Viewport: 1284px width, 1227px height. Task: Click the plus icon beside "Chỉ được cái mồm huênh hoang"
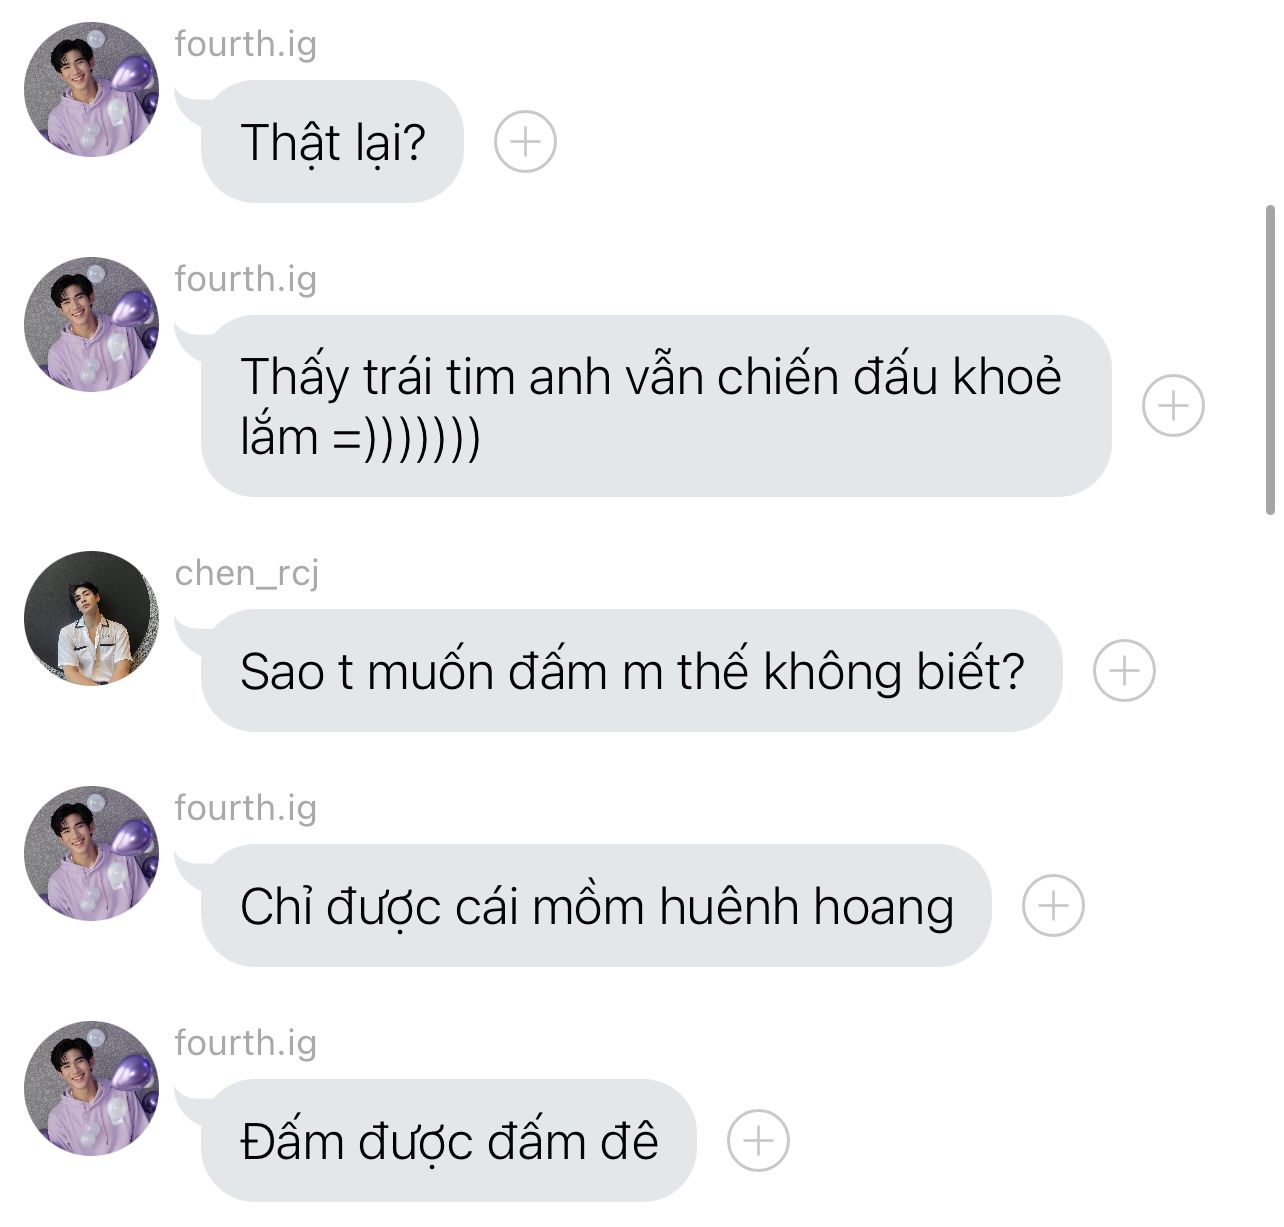click(1053, 906)
